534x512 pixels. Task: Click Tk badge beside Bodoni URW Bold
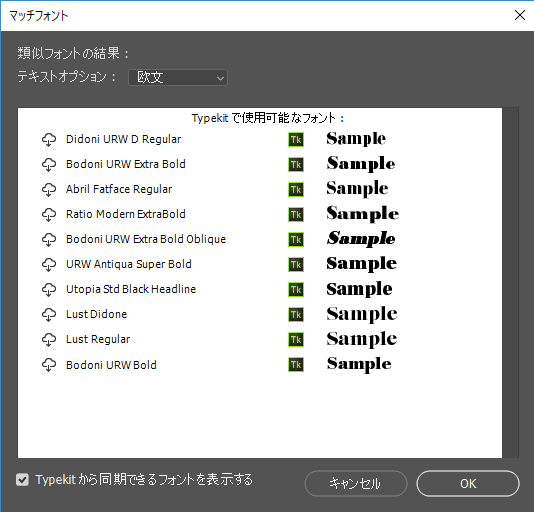click(296, 365)
